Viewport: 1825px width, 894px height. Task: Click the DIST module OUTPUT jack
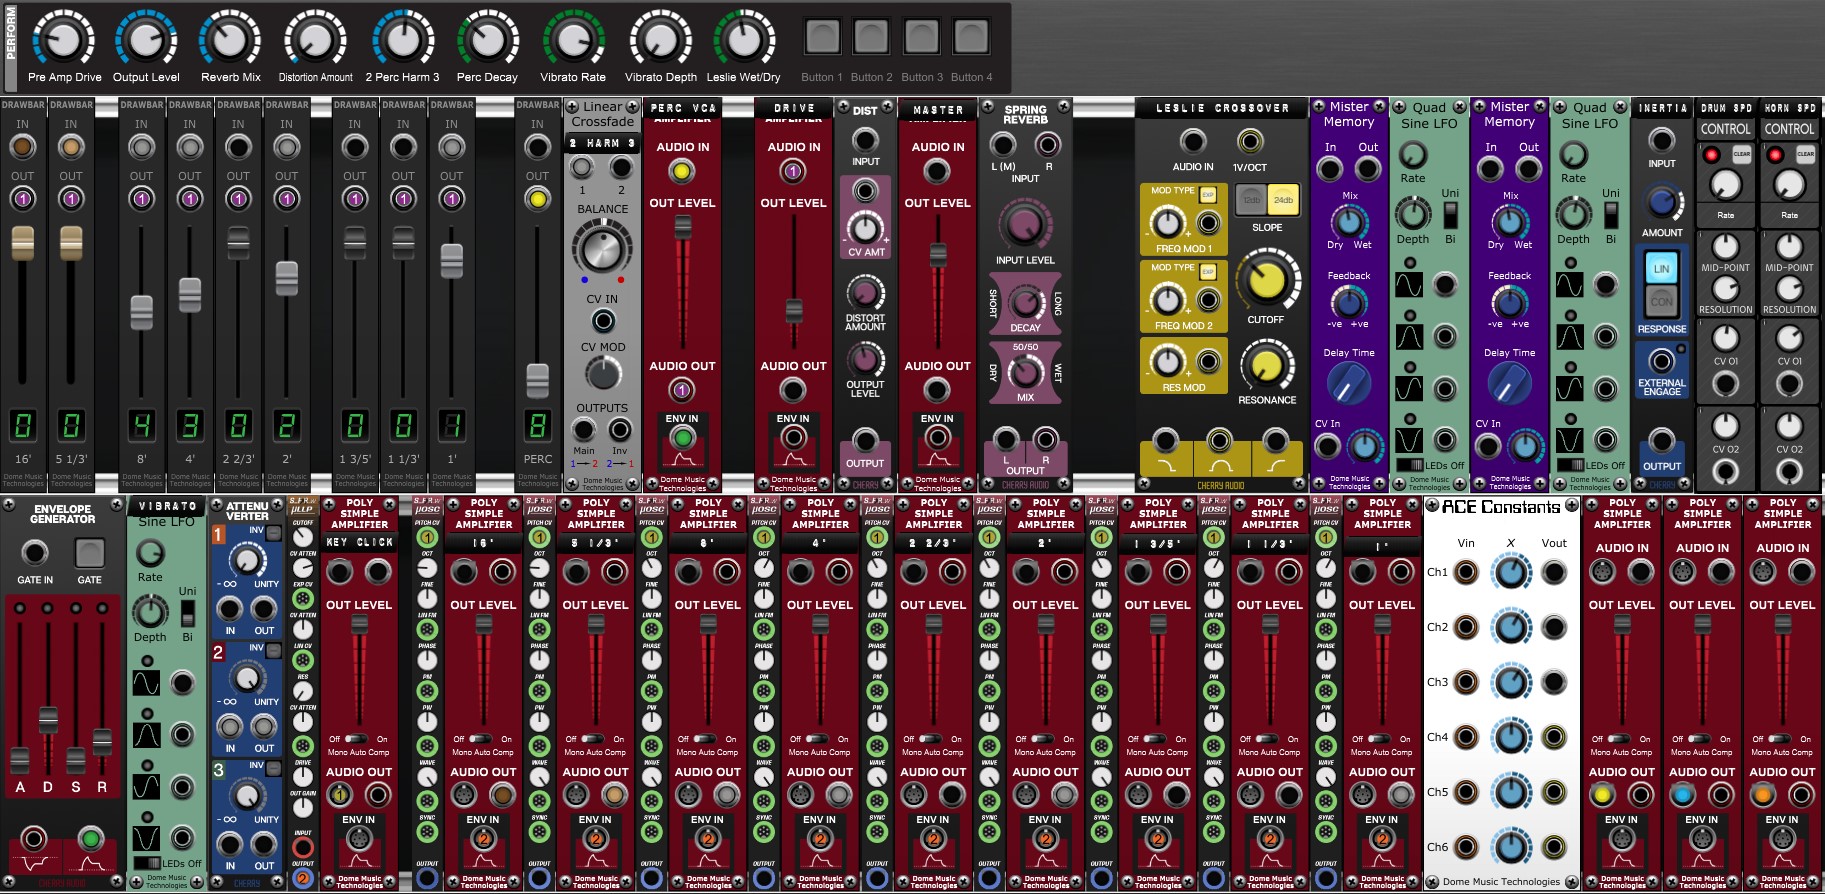click(x=865, y=440)
